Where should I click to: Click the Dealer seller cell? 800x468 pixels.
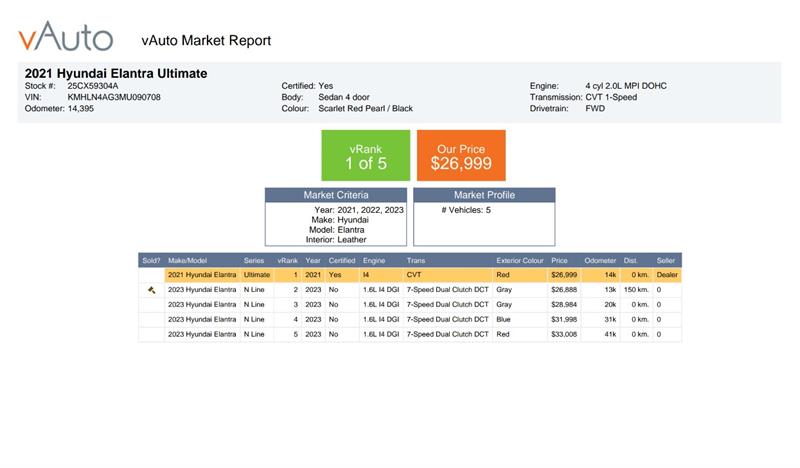point(667,275)
